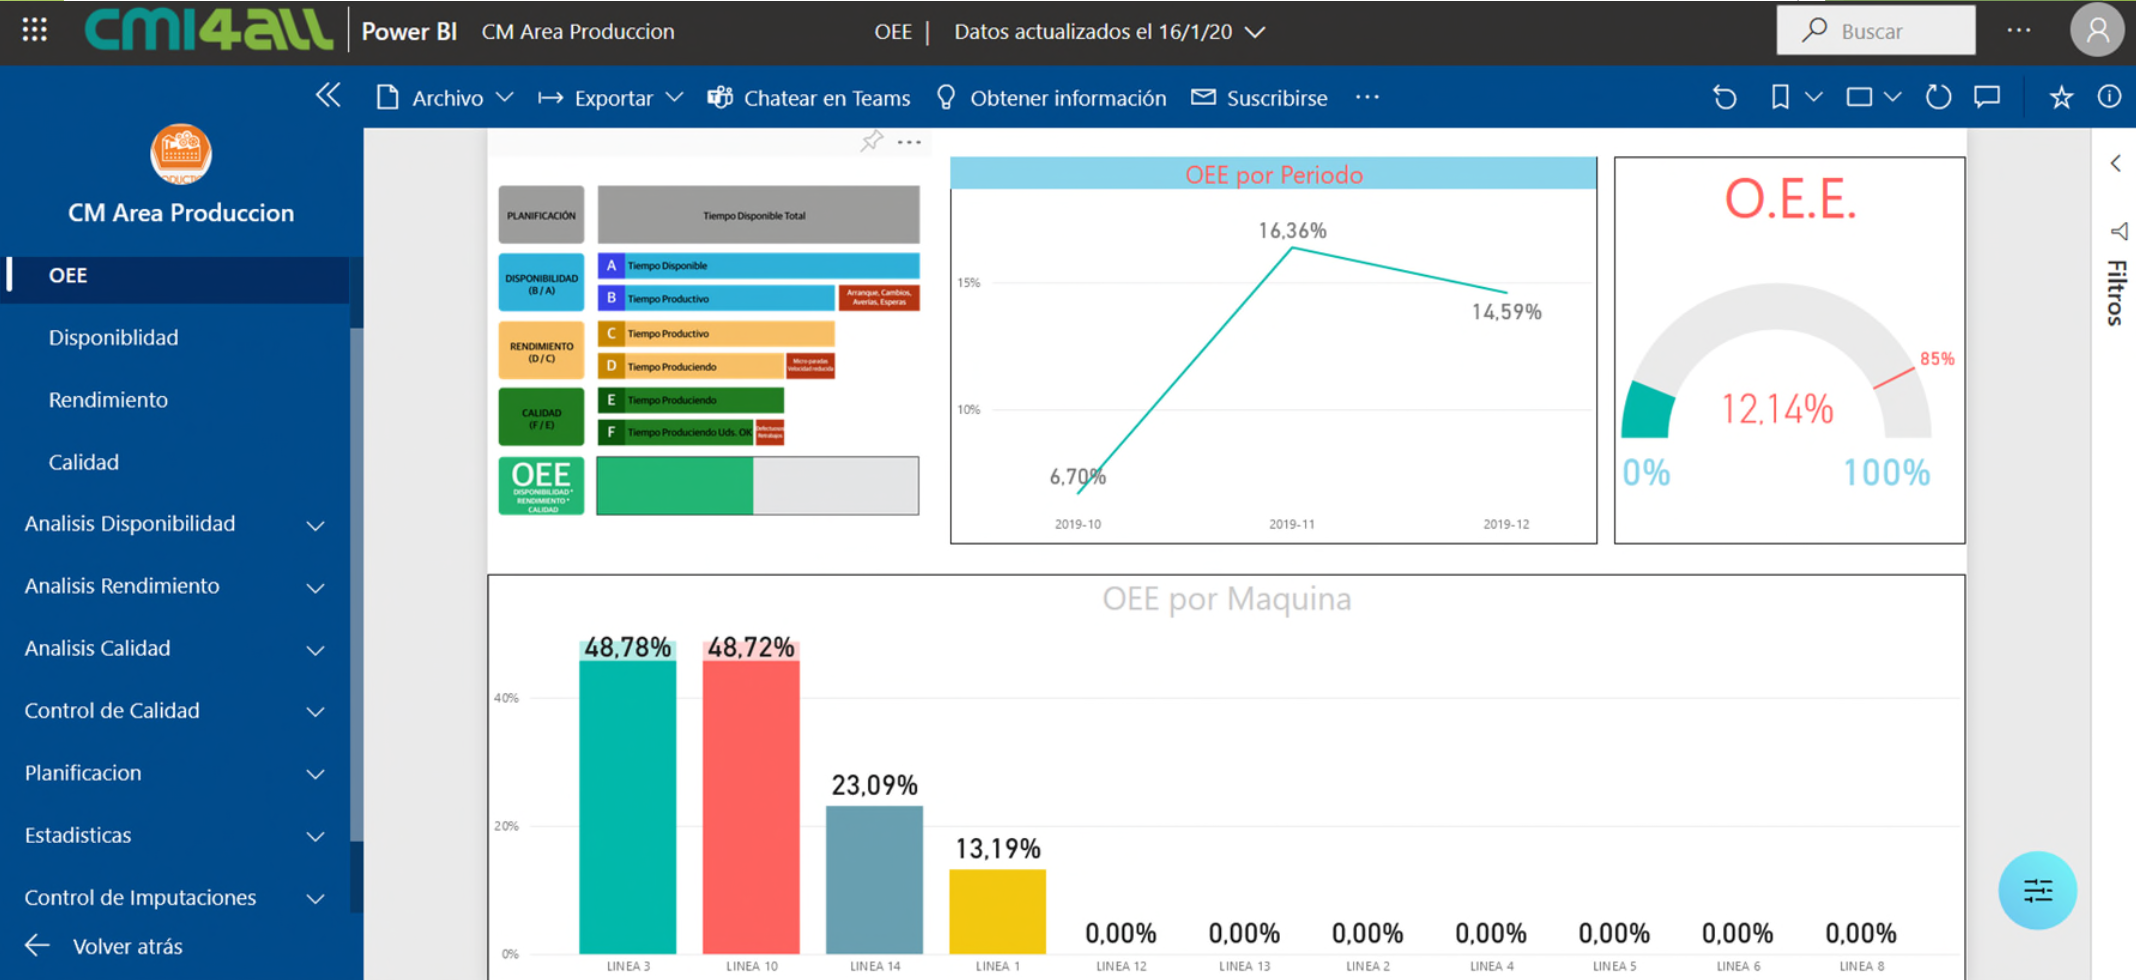Select the Rendimiento page
Screen dimensions: 2136x980
pyautogui.click(x=108, y=400)
